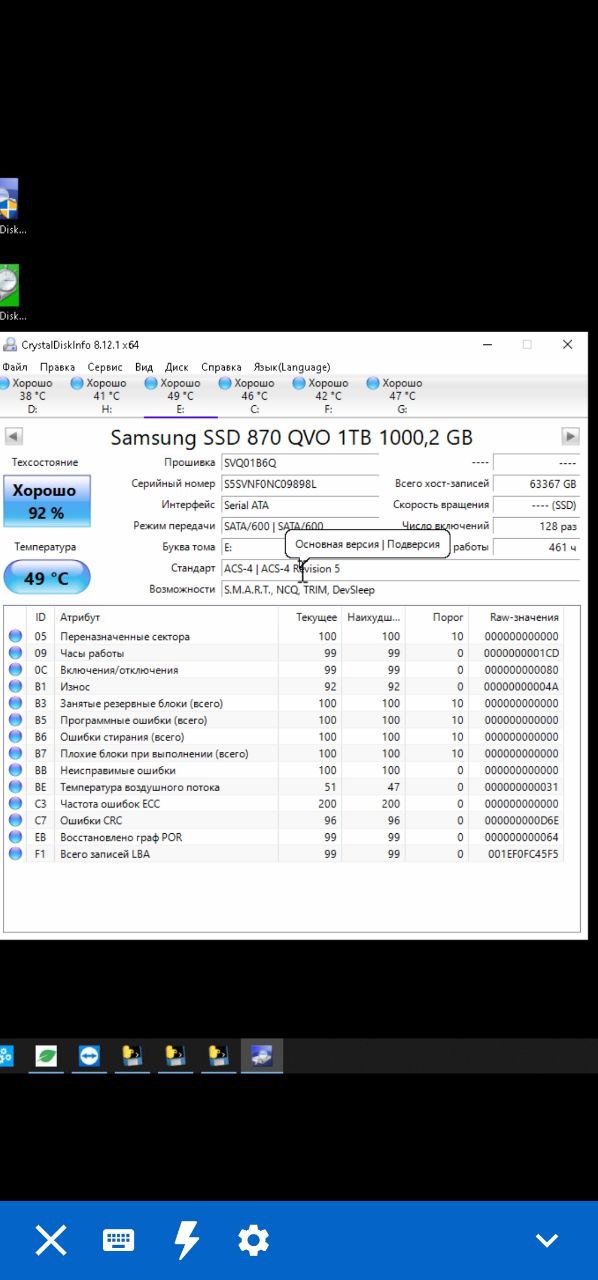Click status circle of row B3 Занятые резервные блоки
598x1280 pixels.
point(15,703)
